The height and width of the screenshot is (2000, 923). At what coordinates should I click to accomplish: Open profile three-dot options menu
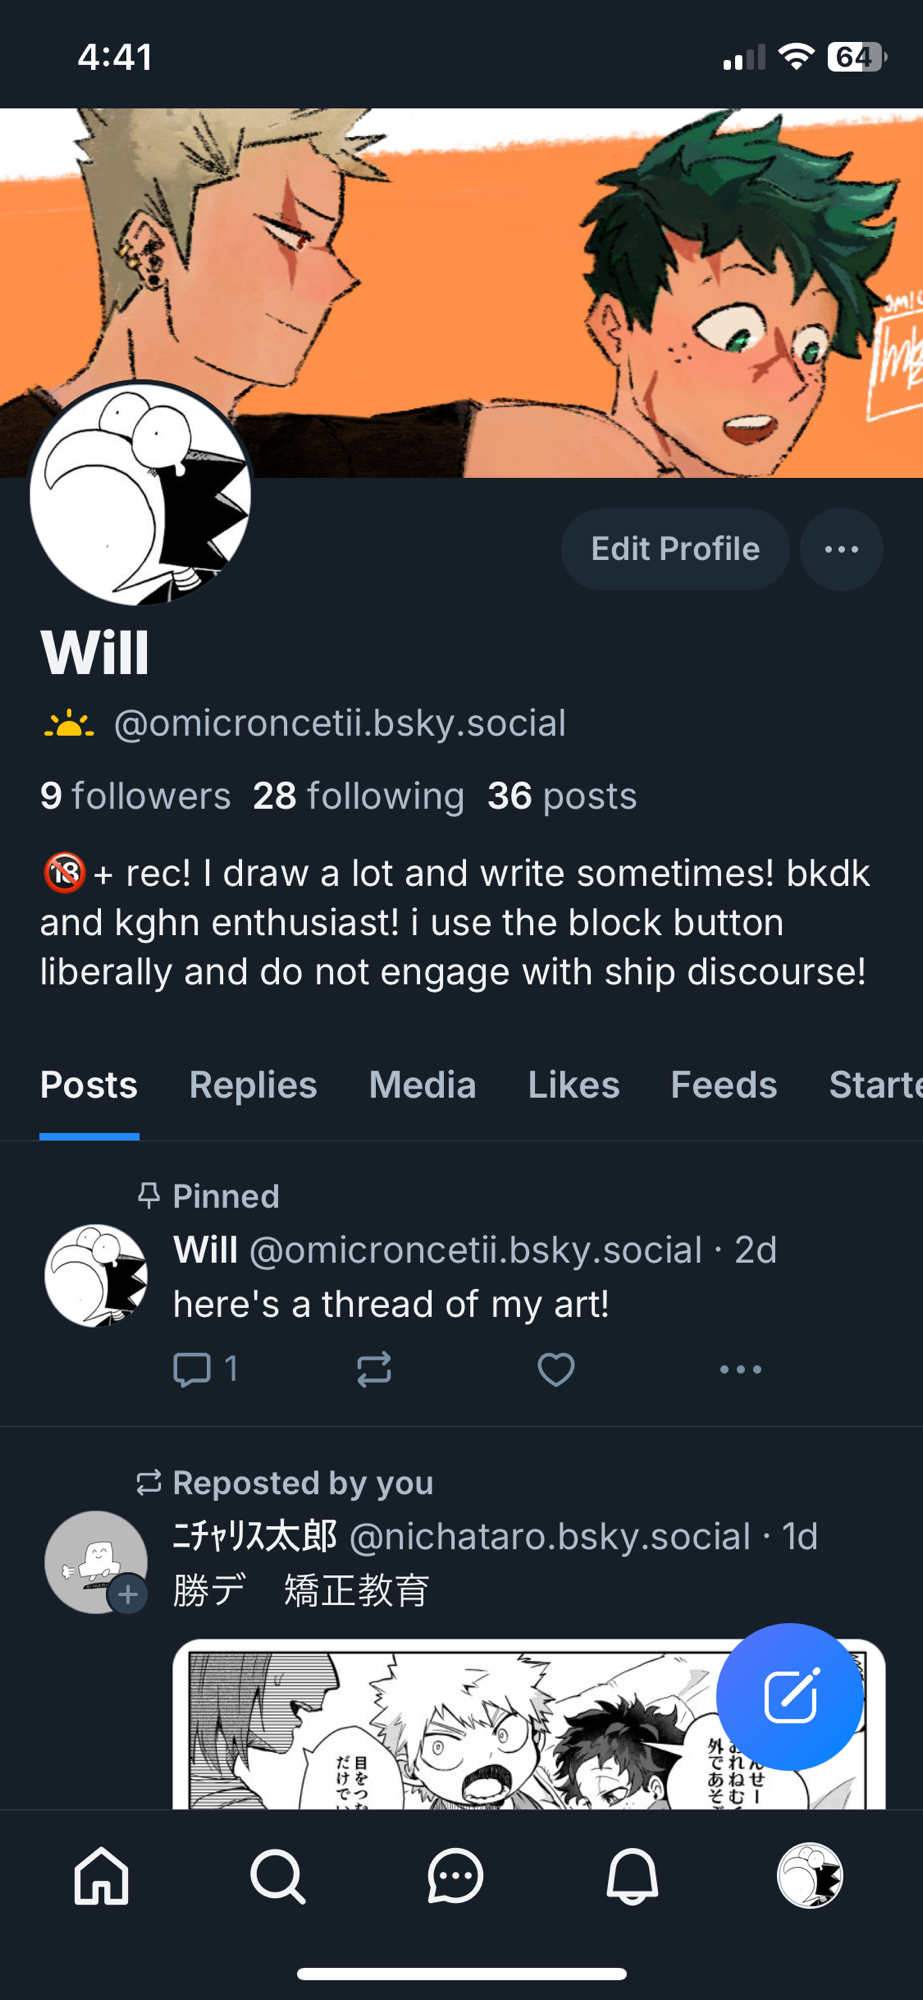[x=841, y=549]
